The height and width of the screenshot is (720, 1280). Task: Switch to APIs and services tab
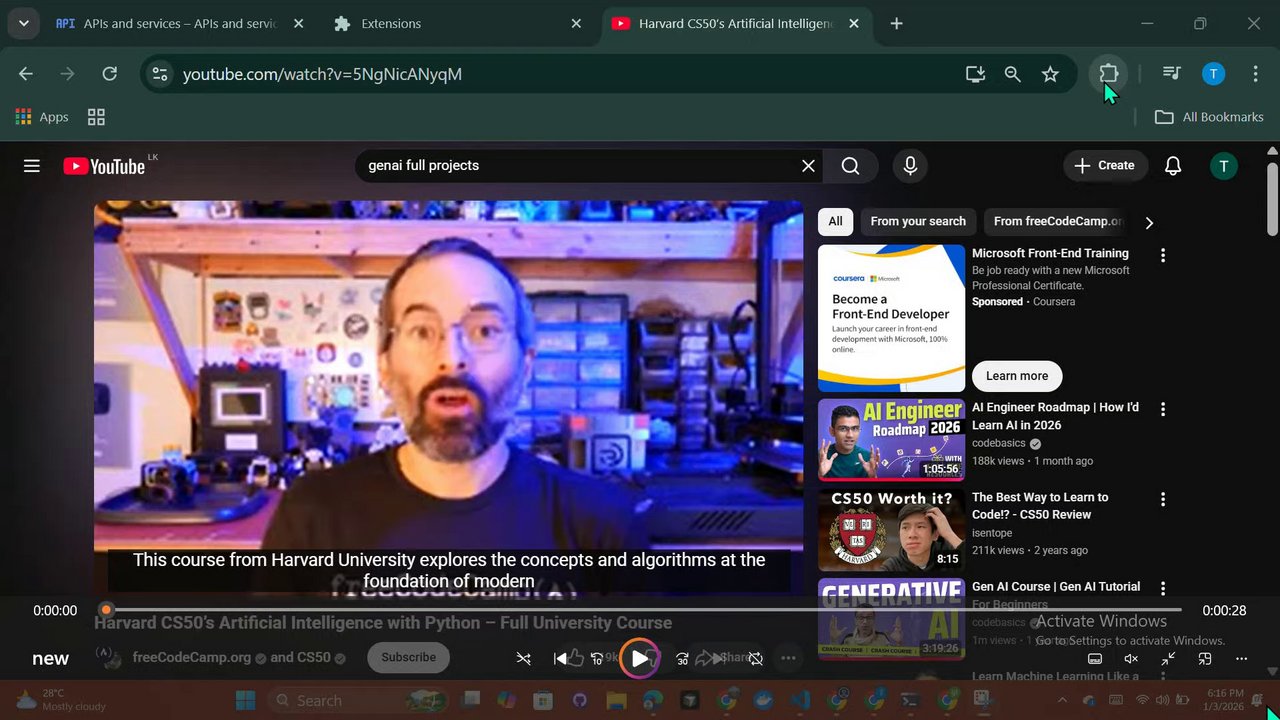pos(181,23)
